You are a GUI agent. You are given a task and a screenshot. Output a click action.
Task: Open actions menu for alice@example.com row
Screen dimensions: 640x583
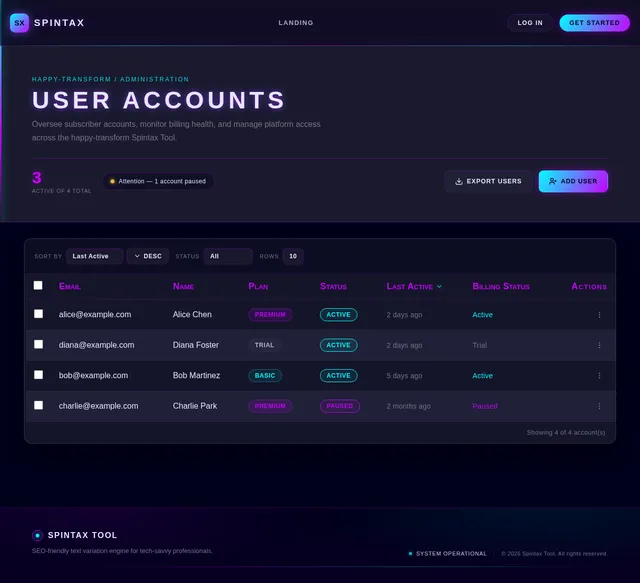click(599, 315)
